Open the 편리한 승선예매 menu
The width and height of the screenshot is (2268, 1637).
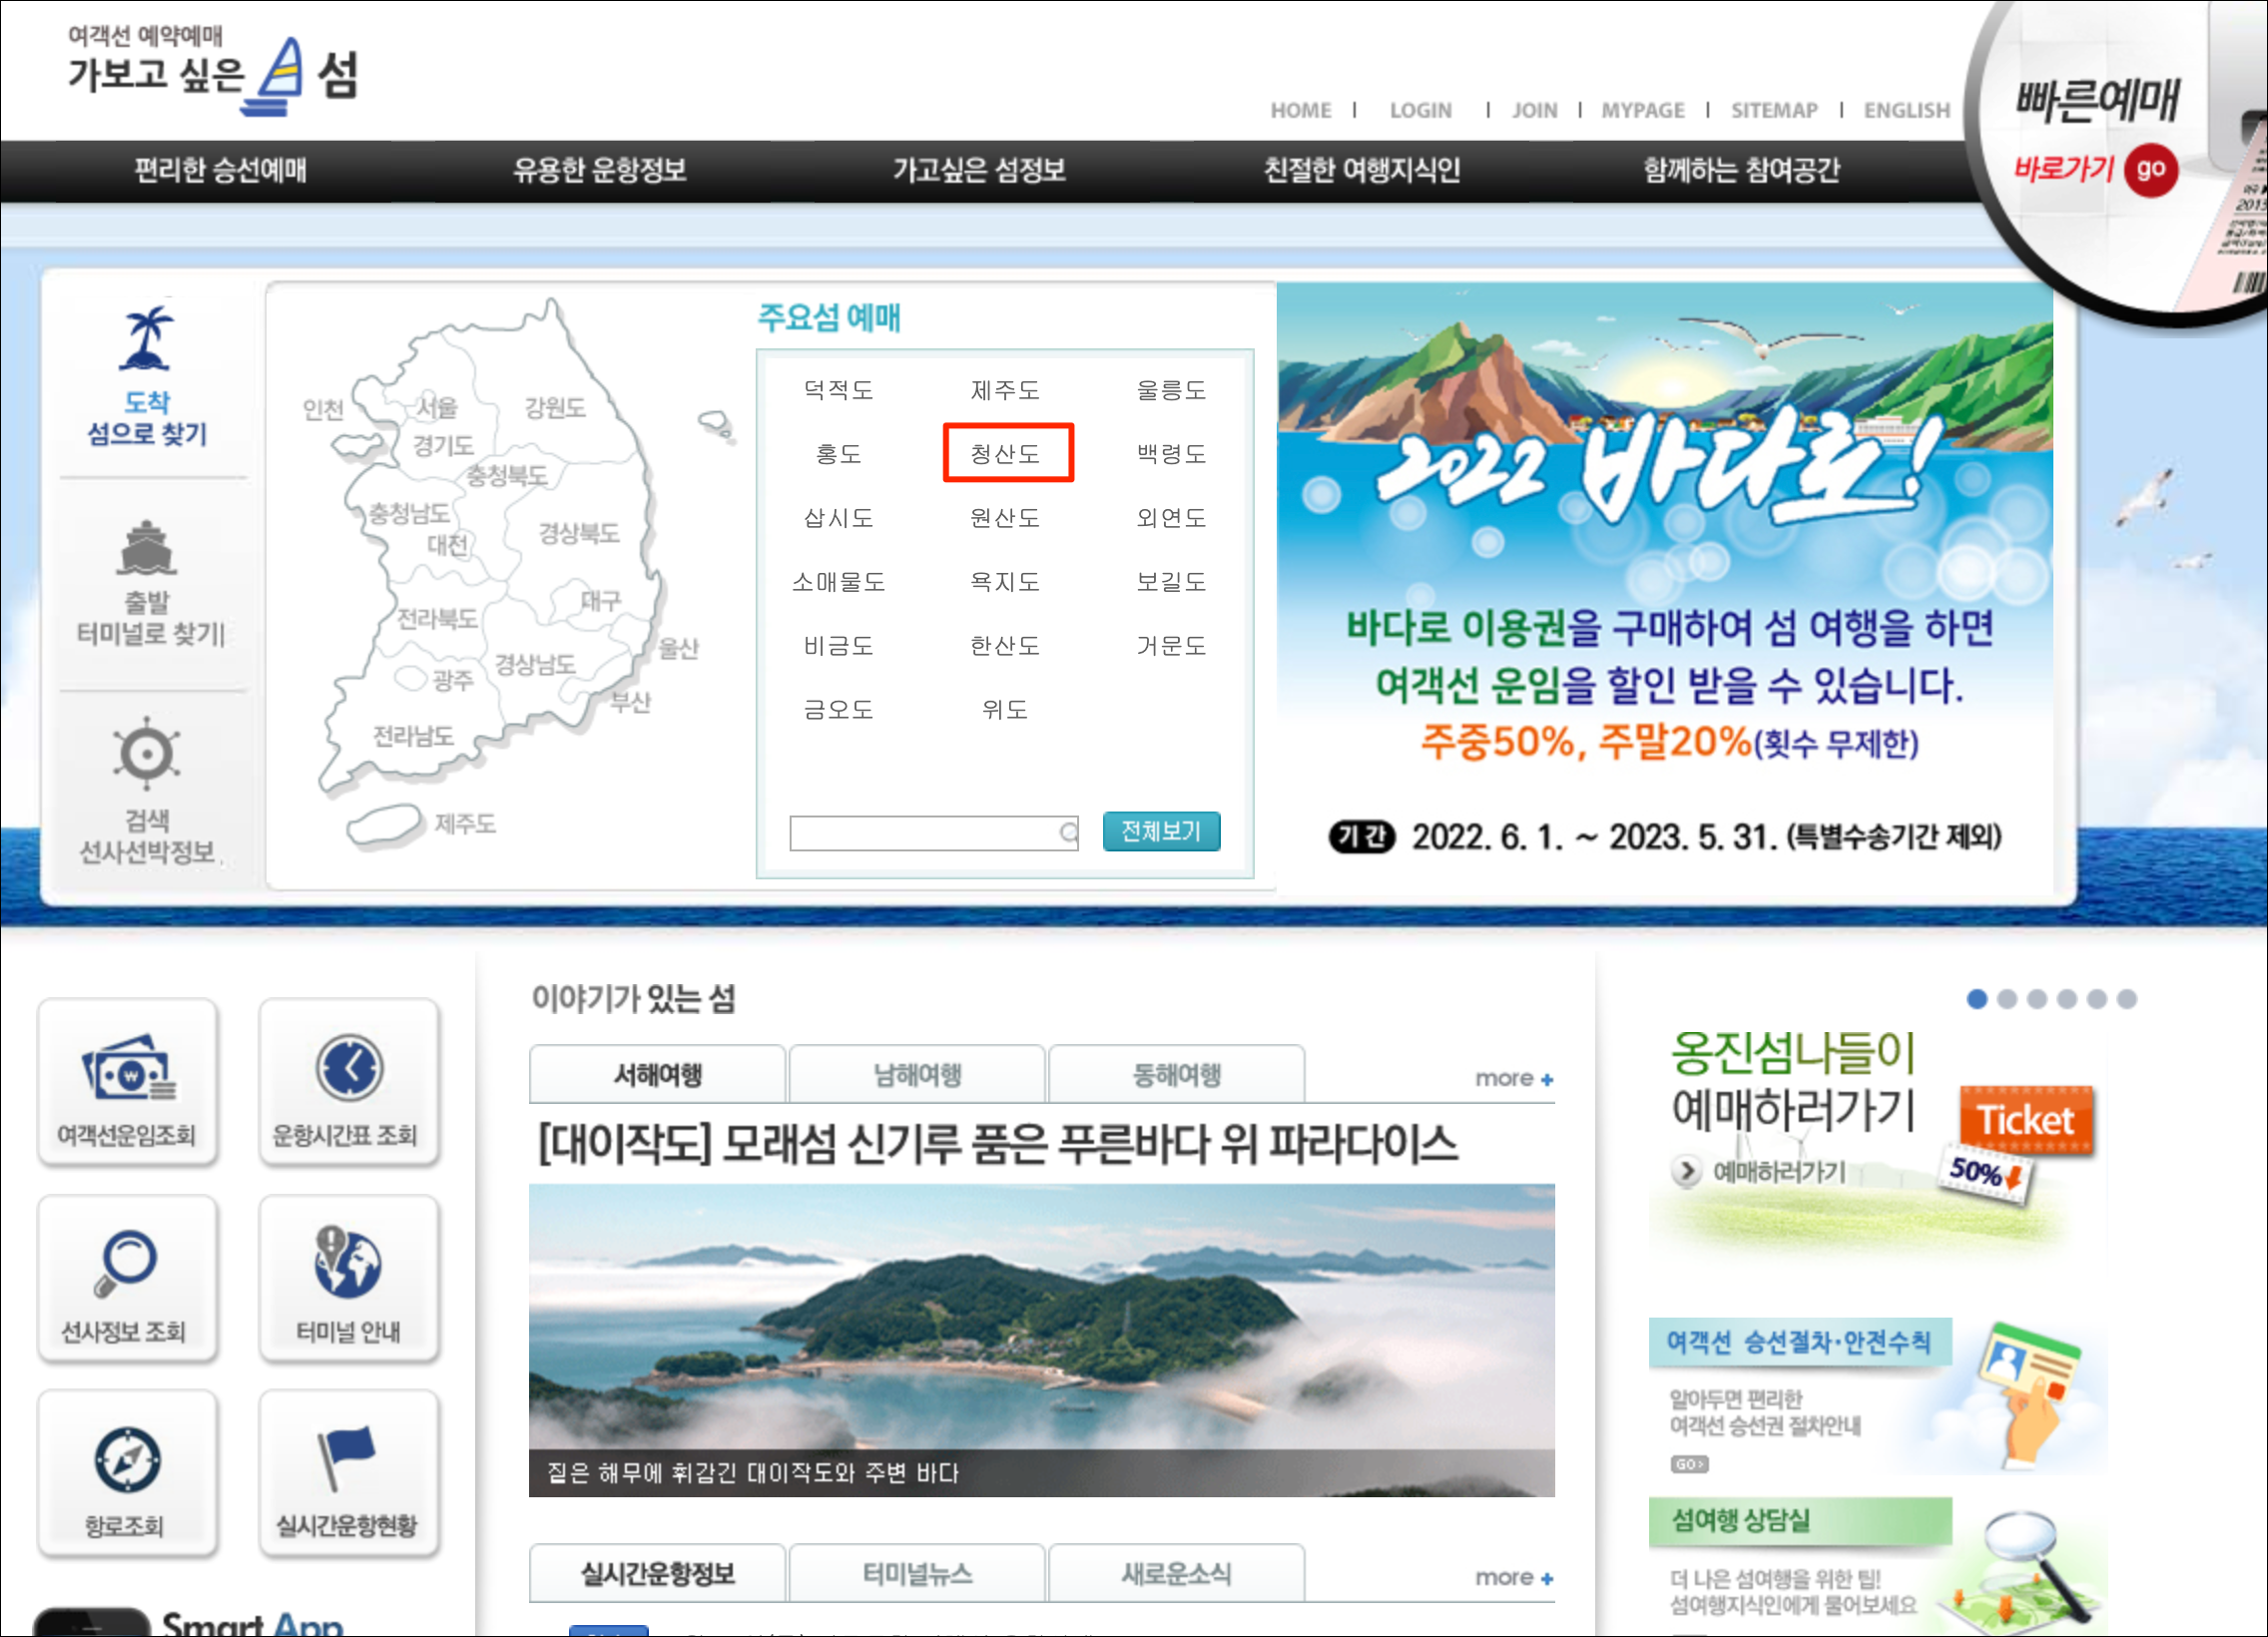pos(220,170)
